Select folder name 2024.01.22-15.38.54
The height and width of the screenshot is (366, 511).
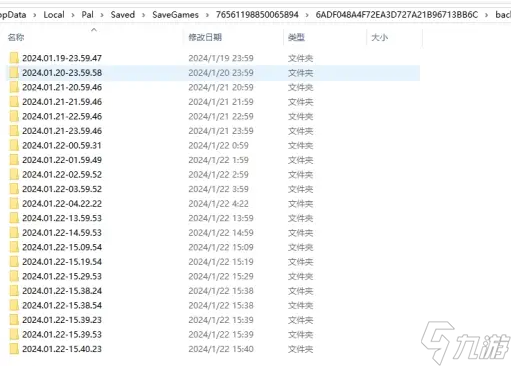[x=62, y=305]
